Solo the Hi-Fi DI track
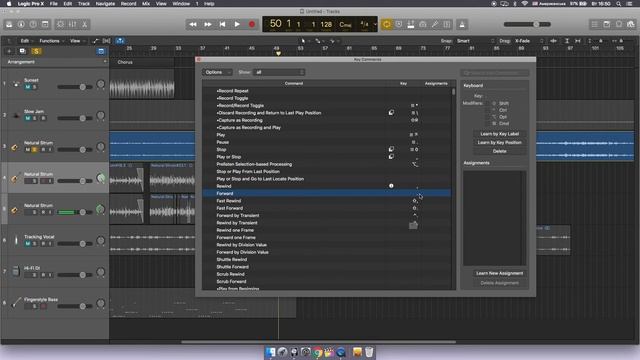The height and width of the screenshot is (360, 640). pos(35,275)
